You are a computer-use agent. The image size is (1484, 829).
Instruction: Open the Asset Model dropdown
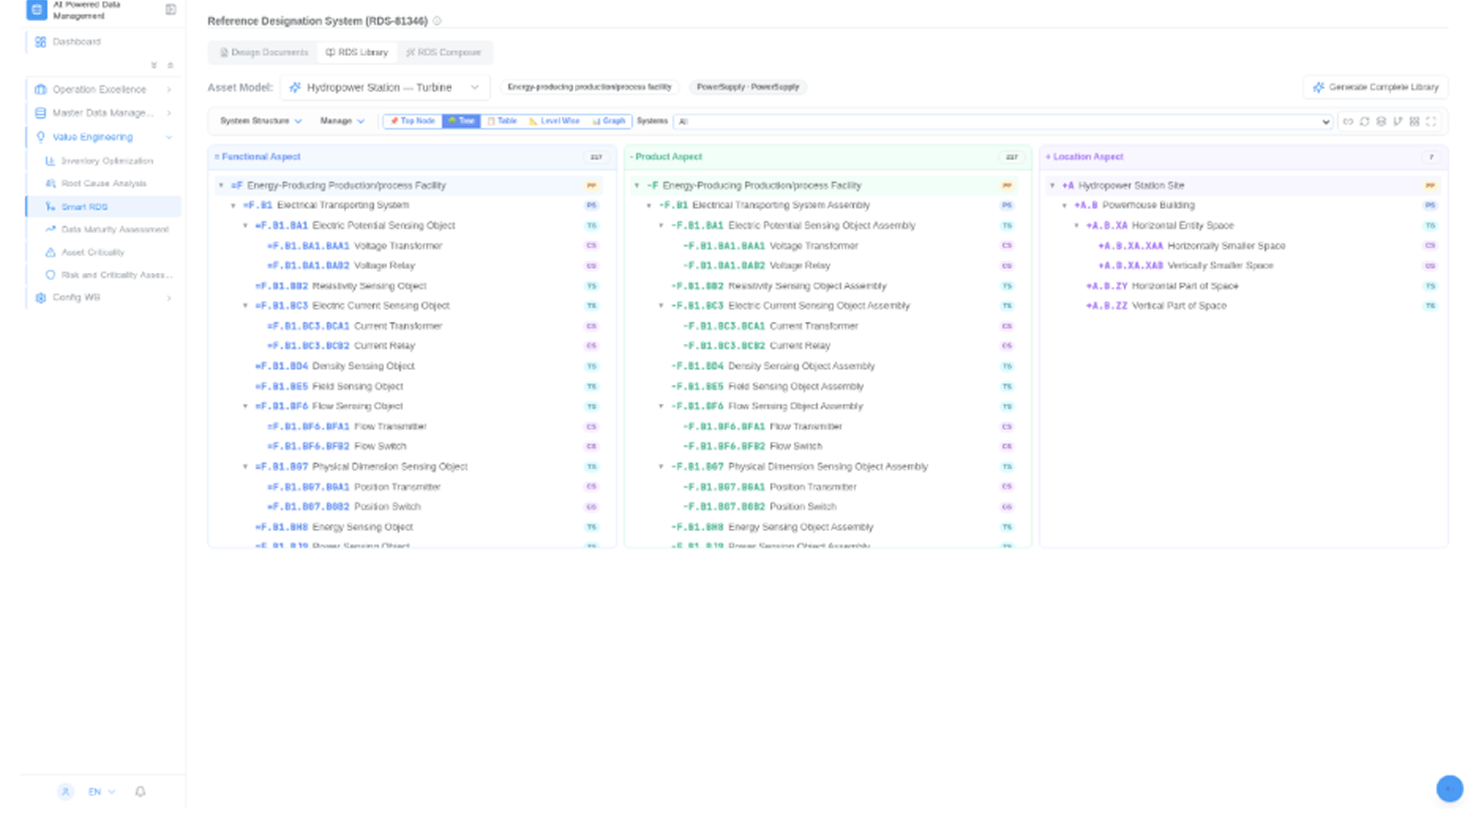(x=385, y=87)
